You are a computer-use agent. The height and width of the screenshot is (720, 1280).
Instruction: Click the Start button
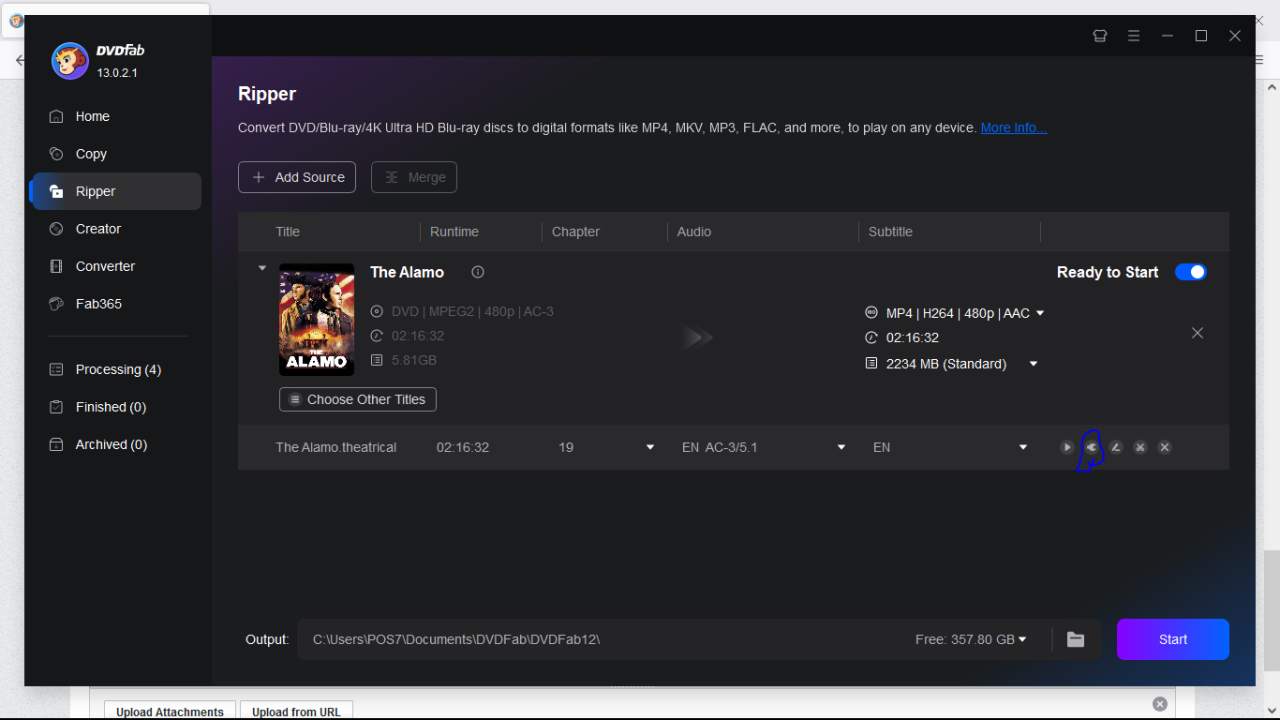pyautogui.click(x=1173, y=639)
